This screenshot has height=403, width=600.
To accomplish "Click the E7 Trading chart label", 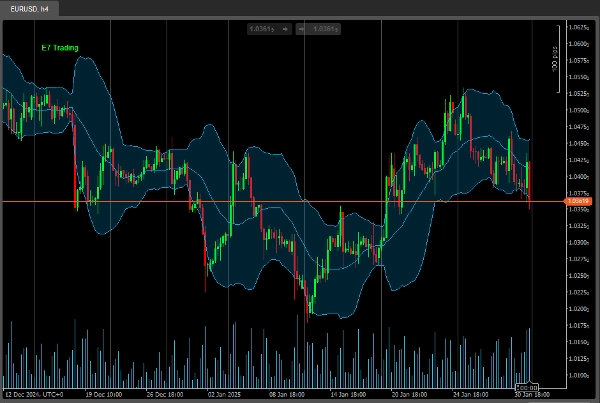I will pos(60,48).
